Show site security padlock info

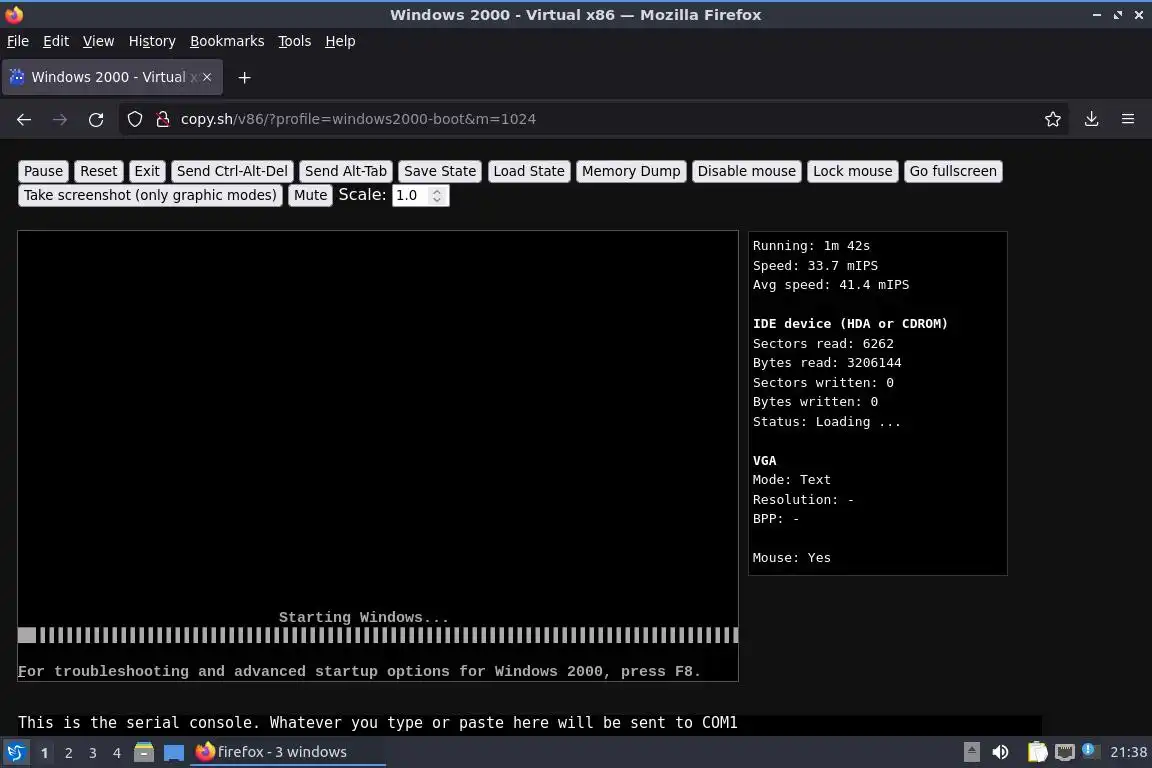tap(163, 119)
